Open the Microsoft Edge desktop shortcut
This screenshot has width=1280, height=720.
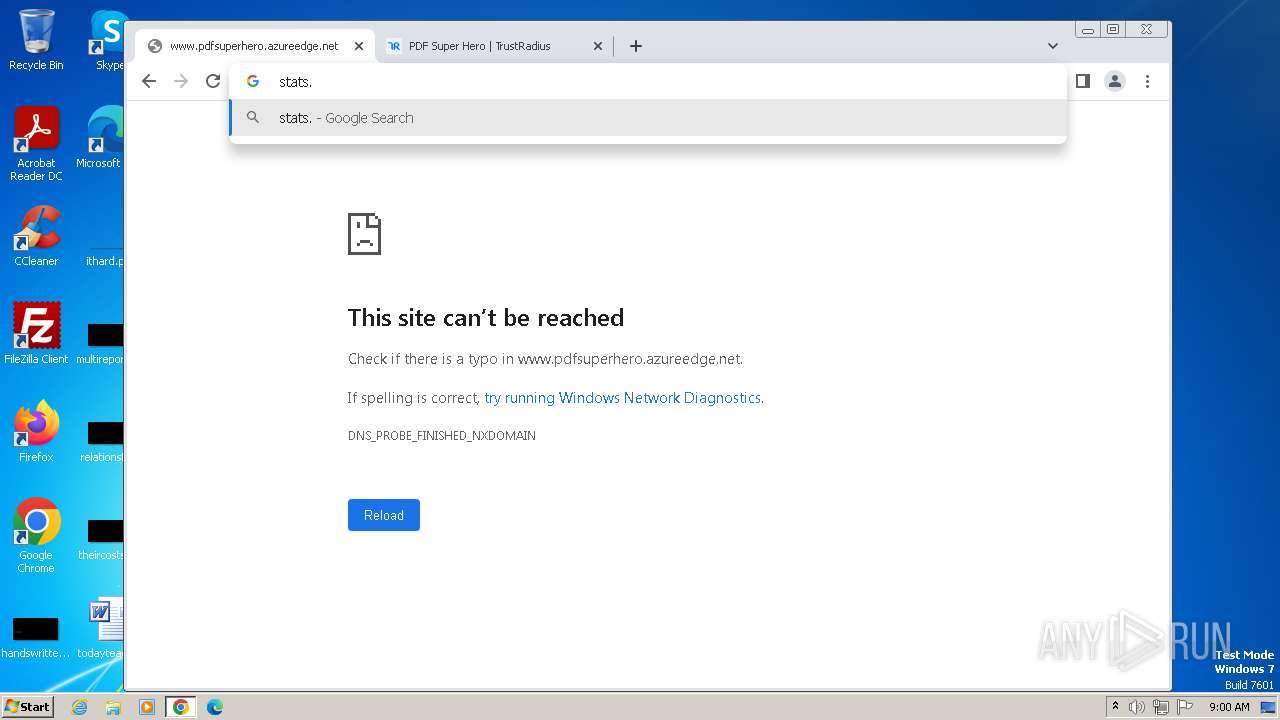(x=100, y=137)
